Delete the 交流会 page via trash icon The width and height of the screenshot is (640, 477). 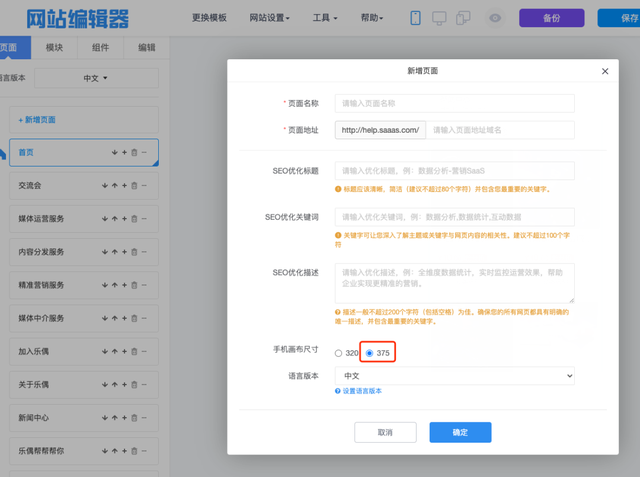[135, 186]
